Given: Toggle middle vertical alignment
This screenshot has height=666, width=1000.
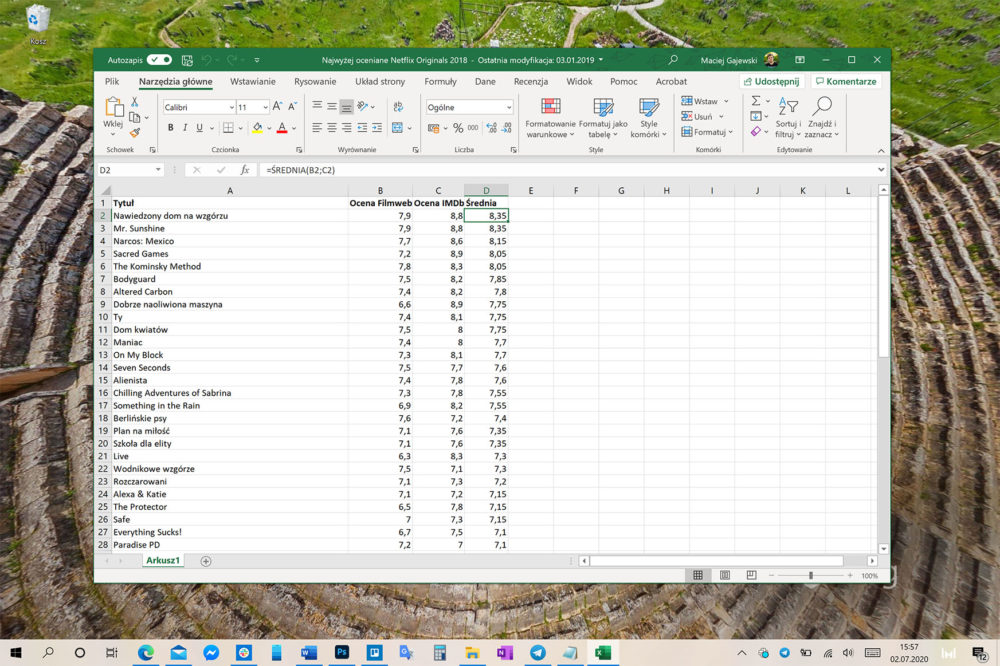Looking at the screenshot, I should click(x=332, y=107).
